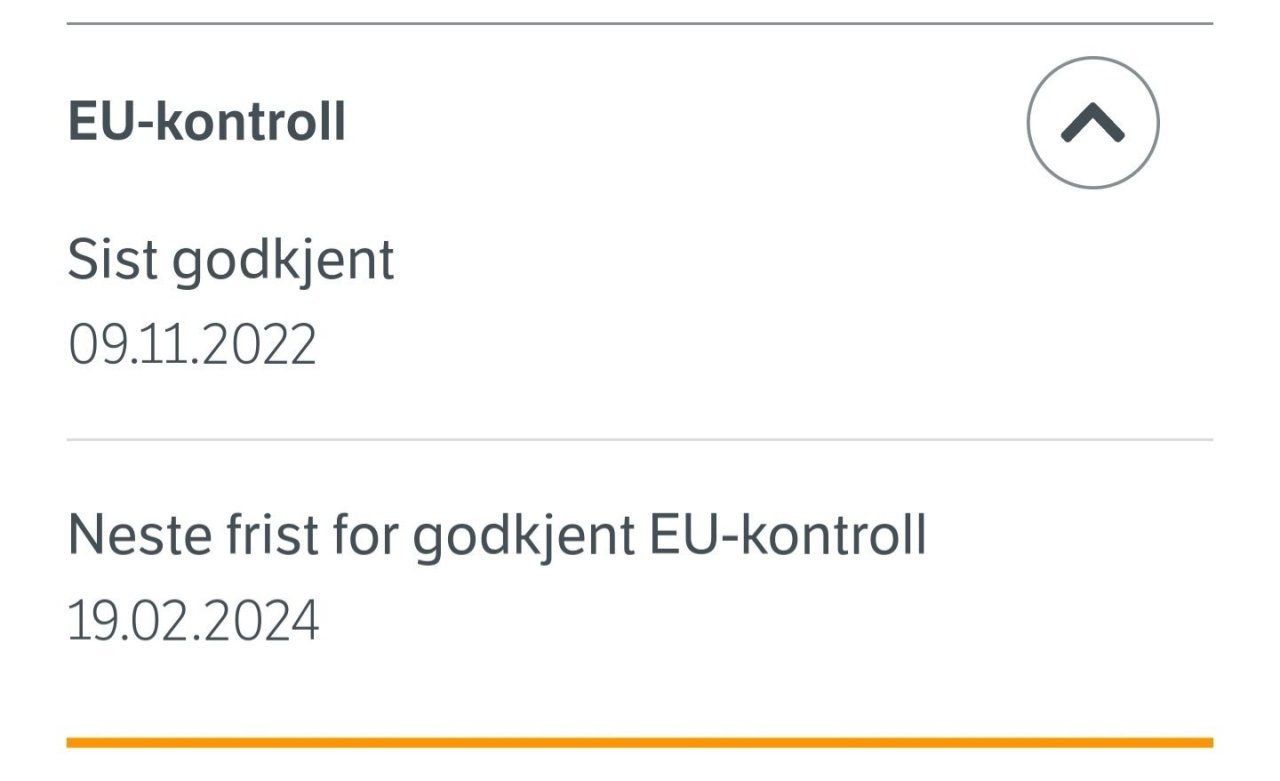The width and height of the screenshot is (1280, 781).
Task: Select the "Neste frist for godkjent EU-kontroll" label
Action: [497, 536]
